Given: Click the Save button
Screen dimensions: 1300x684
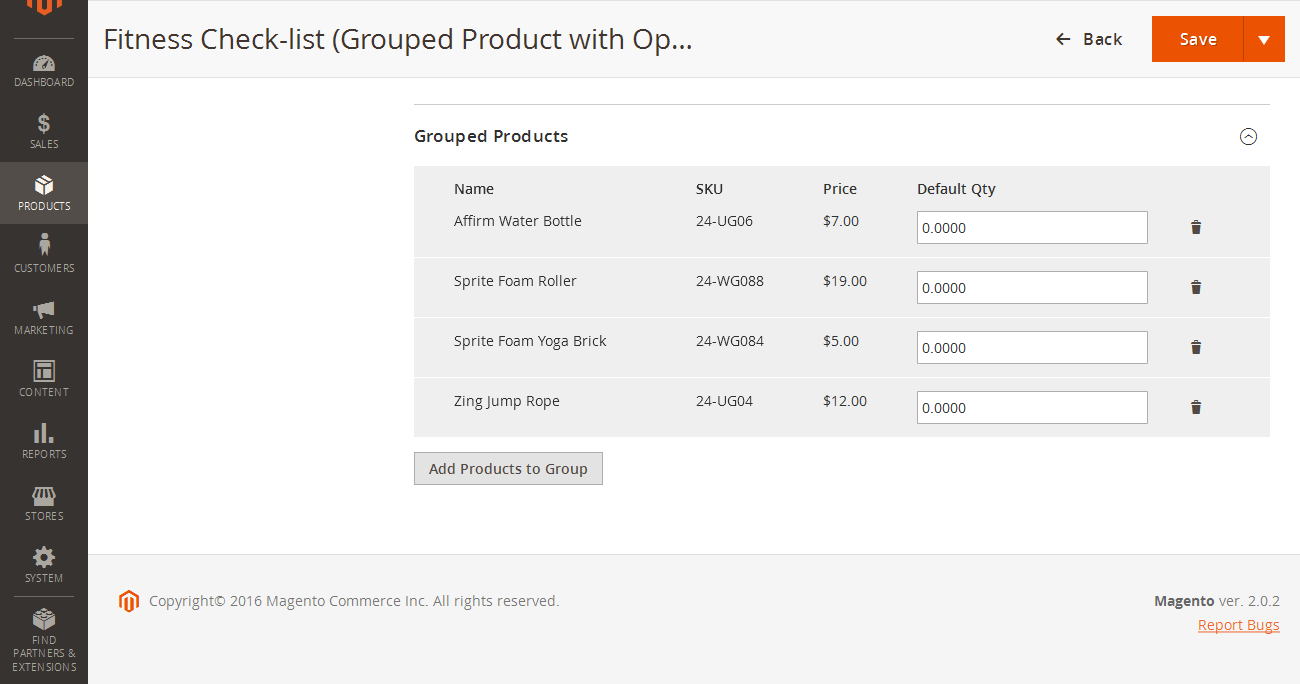Looking at the screenshot, I should (x=1197, y=38).
